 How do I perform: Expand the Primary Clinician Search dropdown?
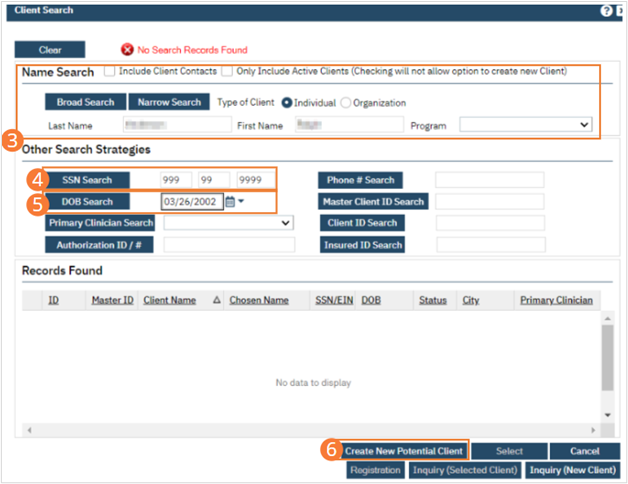click(x=228, y=223)
